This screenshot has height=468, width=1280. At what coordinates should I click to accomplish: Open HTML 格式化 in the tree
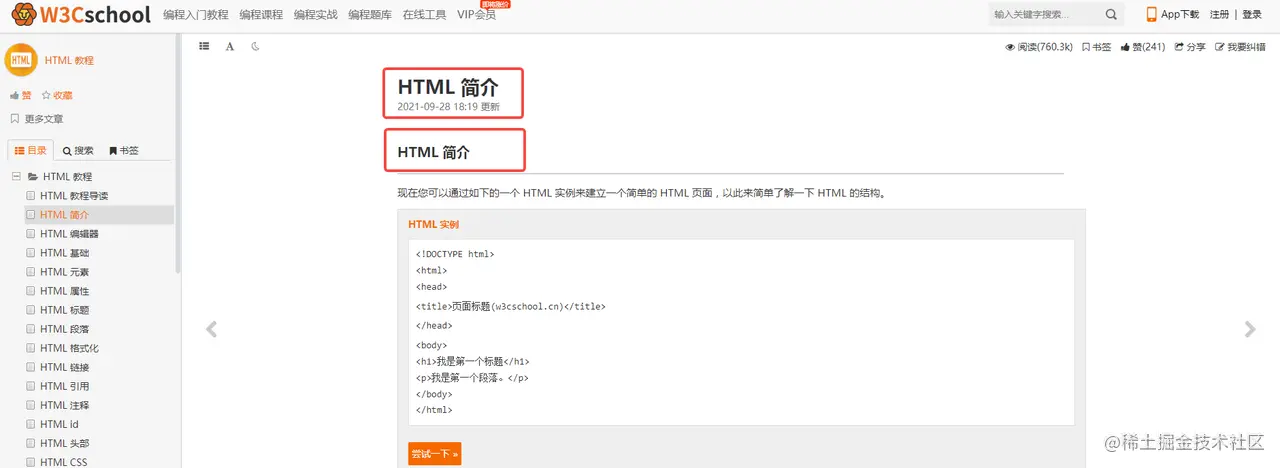coord(69,348)
